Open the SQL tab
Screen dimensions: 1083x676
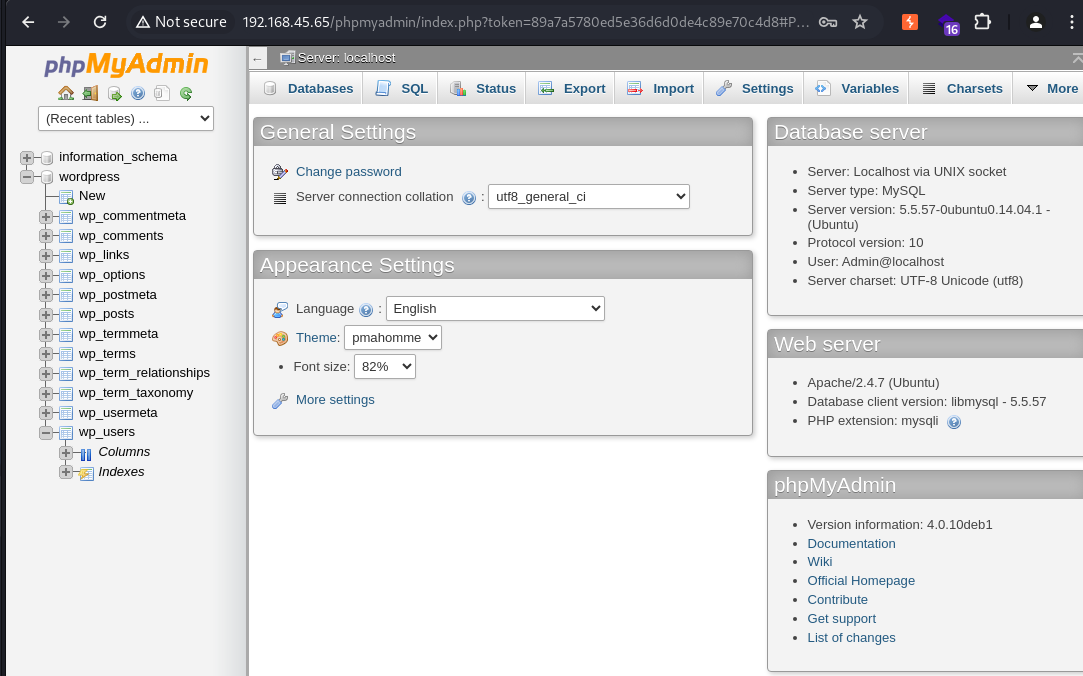click(x=401, y=88)
